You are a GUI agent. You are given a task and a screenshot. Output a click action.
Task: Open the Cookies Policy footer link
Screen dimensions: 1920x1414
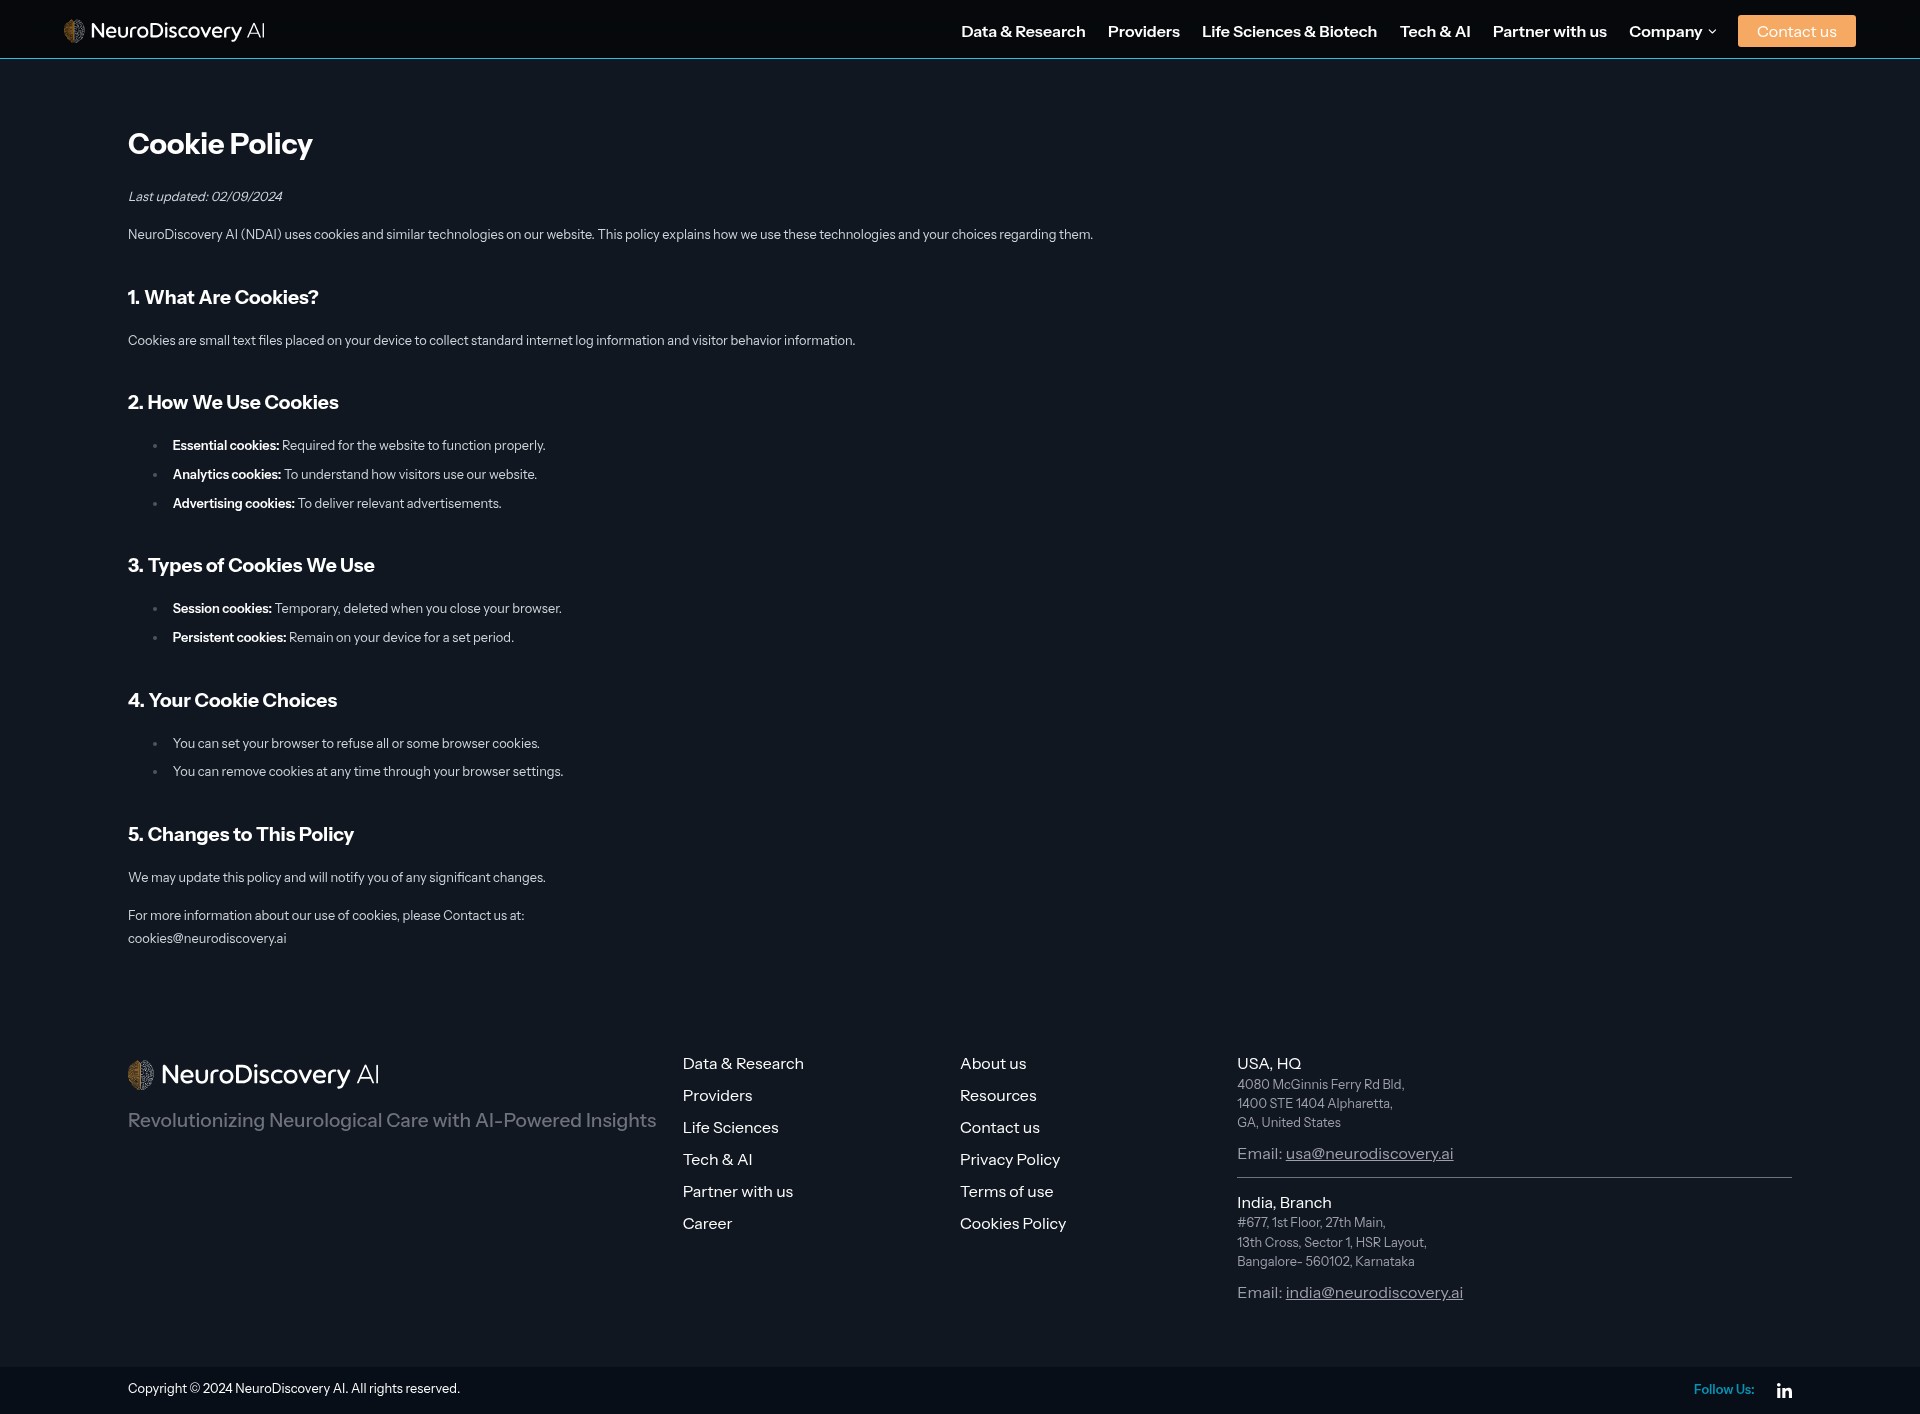pos(1013,1224)
